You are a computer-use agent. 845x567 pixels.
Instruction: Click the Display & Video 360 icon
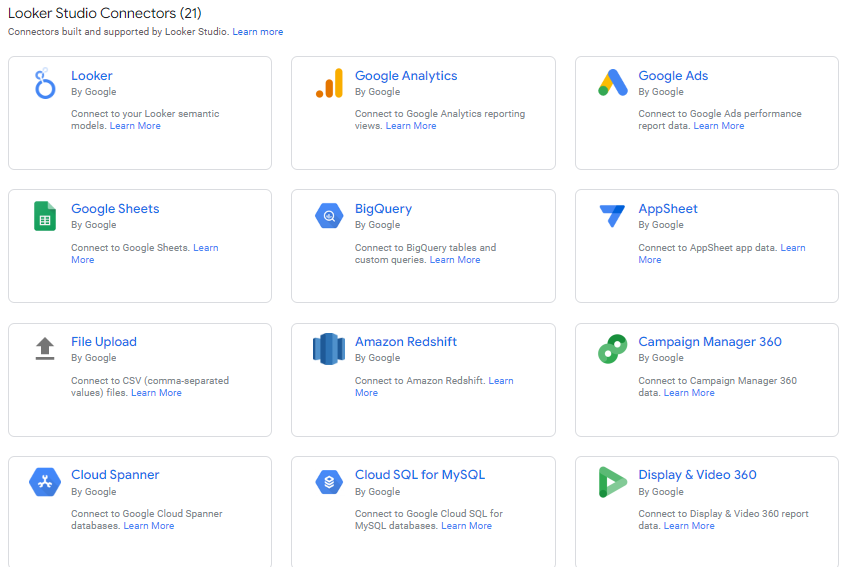point(612,482)
